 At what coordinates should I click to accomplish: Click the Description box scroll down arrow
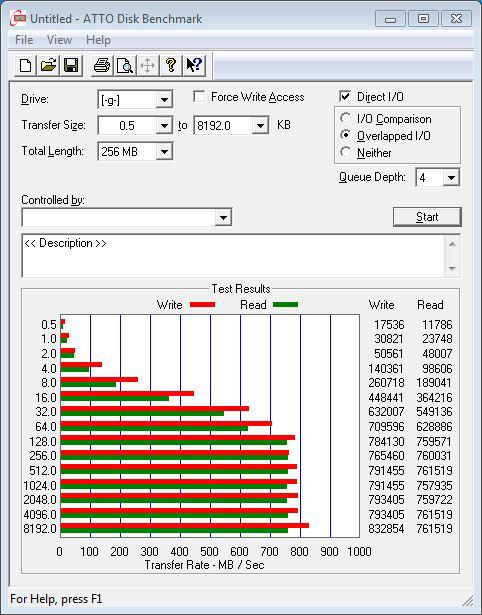coord(452,269)
